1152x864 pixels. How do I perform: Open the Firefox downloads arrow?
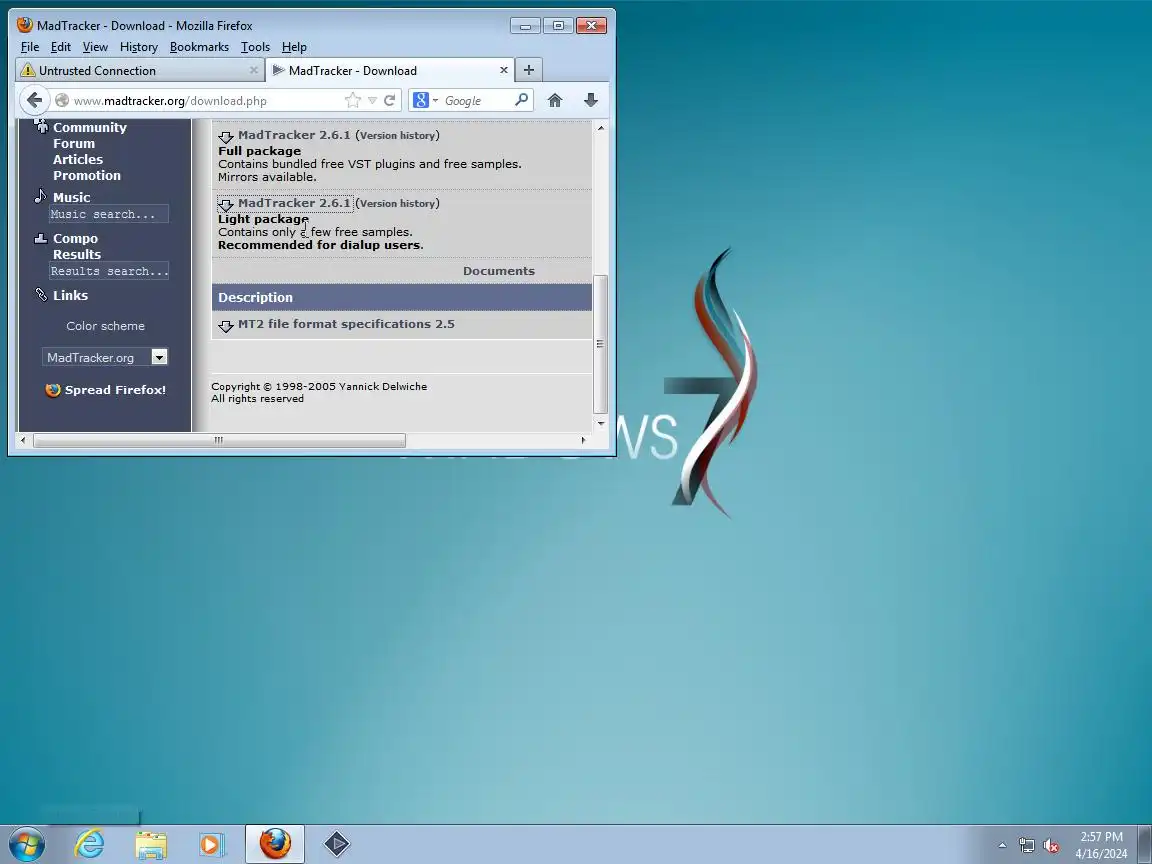[x=591, y=100]
